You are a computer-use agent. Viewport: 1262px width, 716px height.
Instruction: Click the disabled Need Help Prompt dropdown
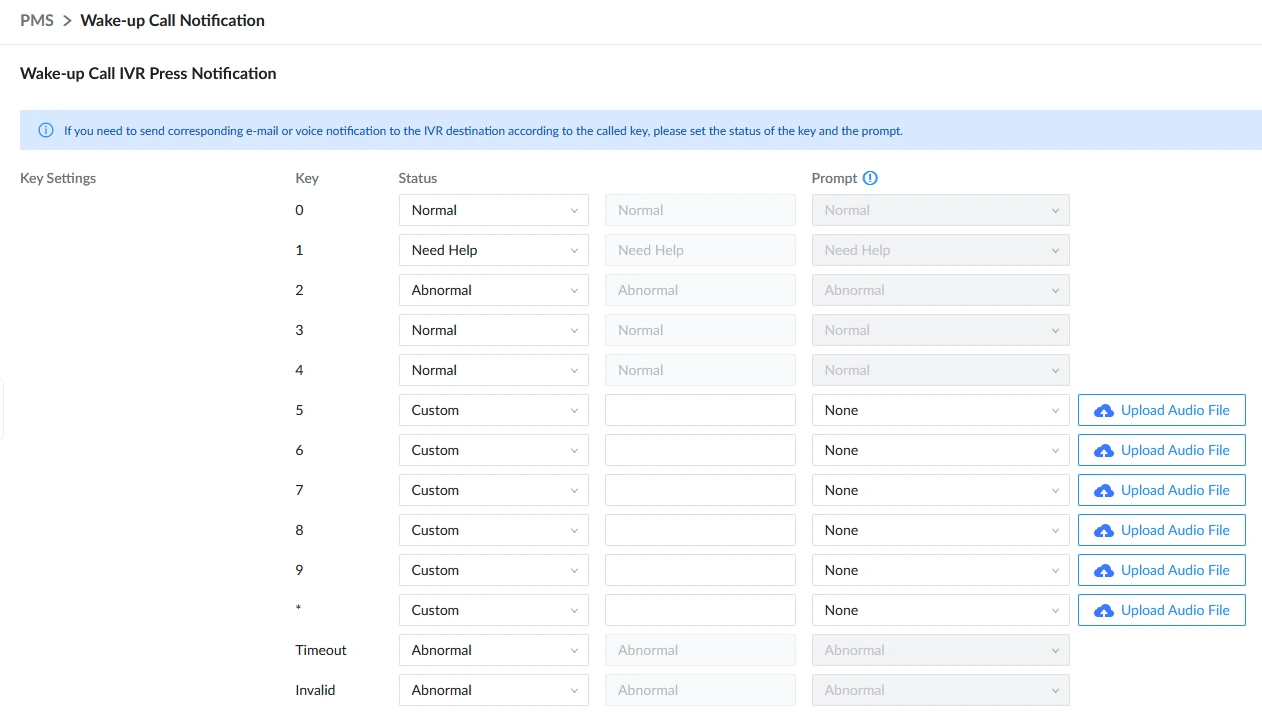(x=941, y=250)
